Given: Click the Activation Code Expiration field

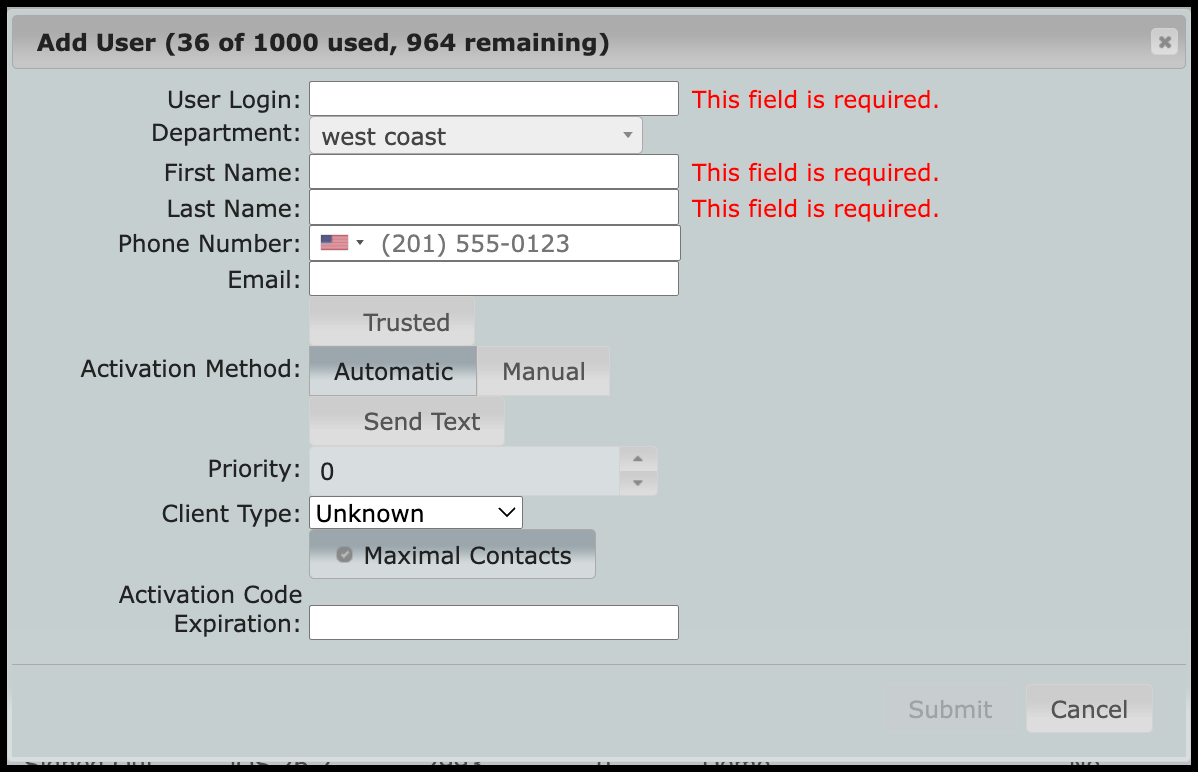Looking at the screenshot, I should click(x=494, y=623).
